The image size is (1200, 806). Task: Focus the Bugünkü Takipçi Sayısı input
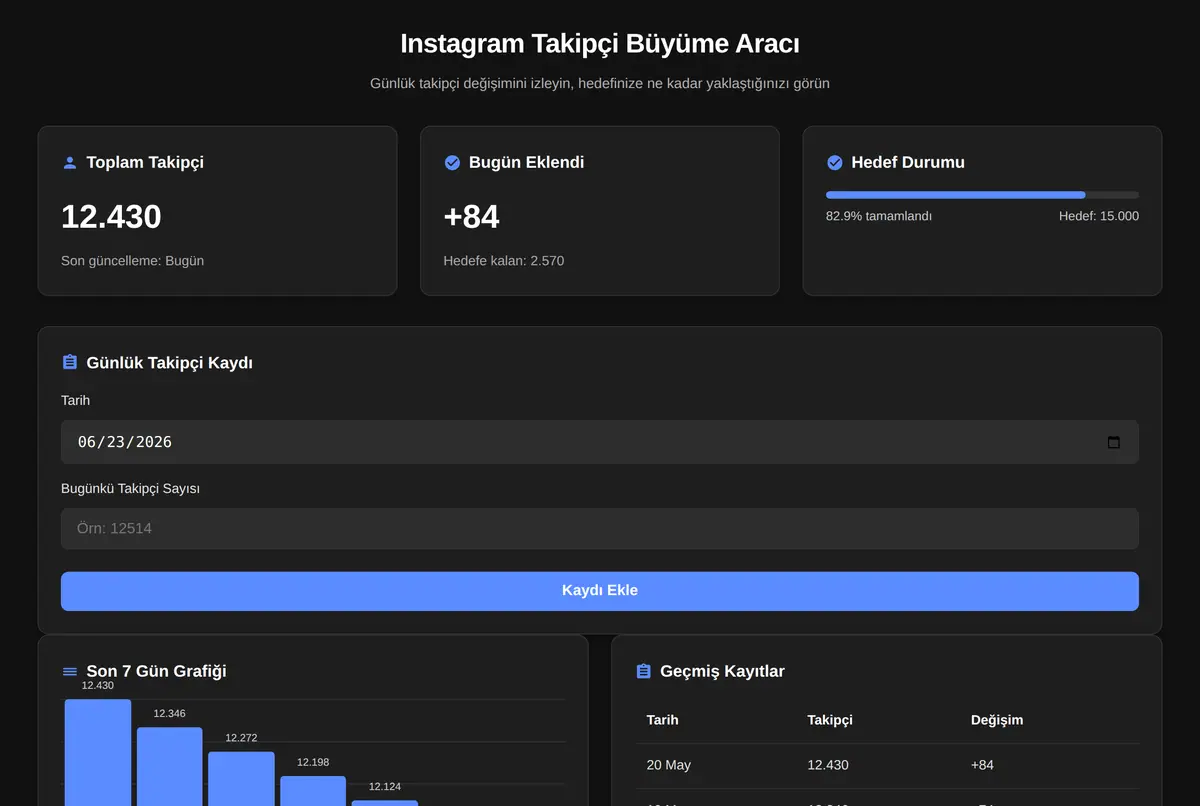tap(600, 528)
